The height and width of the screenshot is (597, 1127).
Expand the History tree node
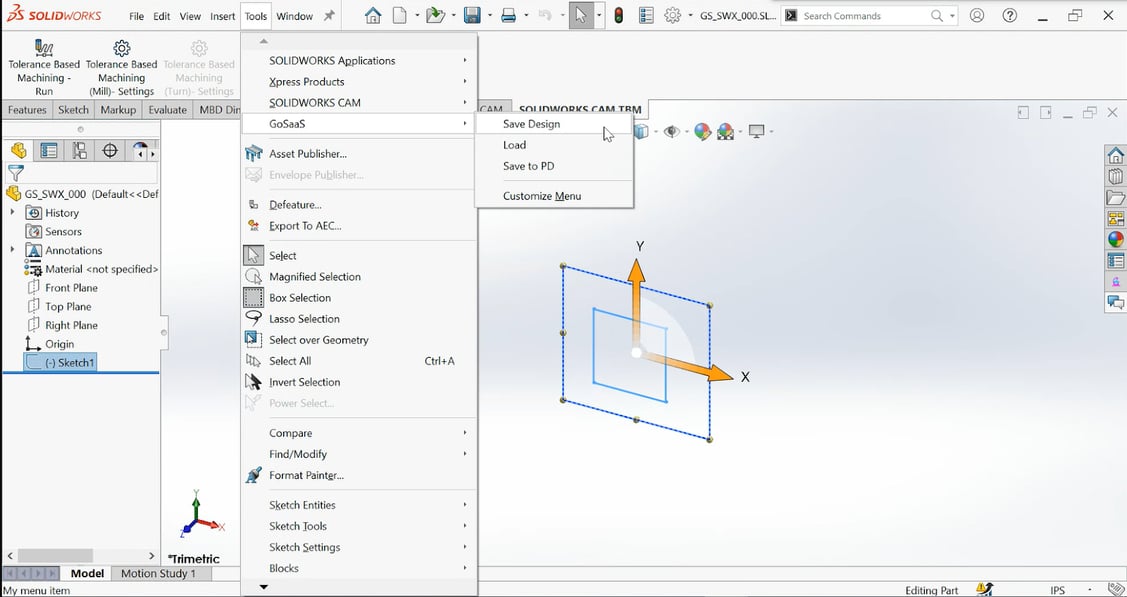click(x=12, y=213)
